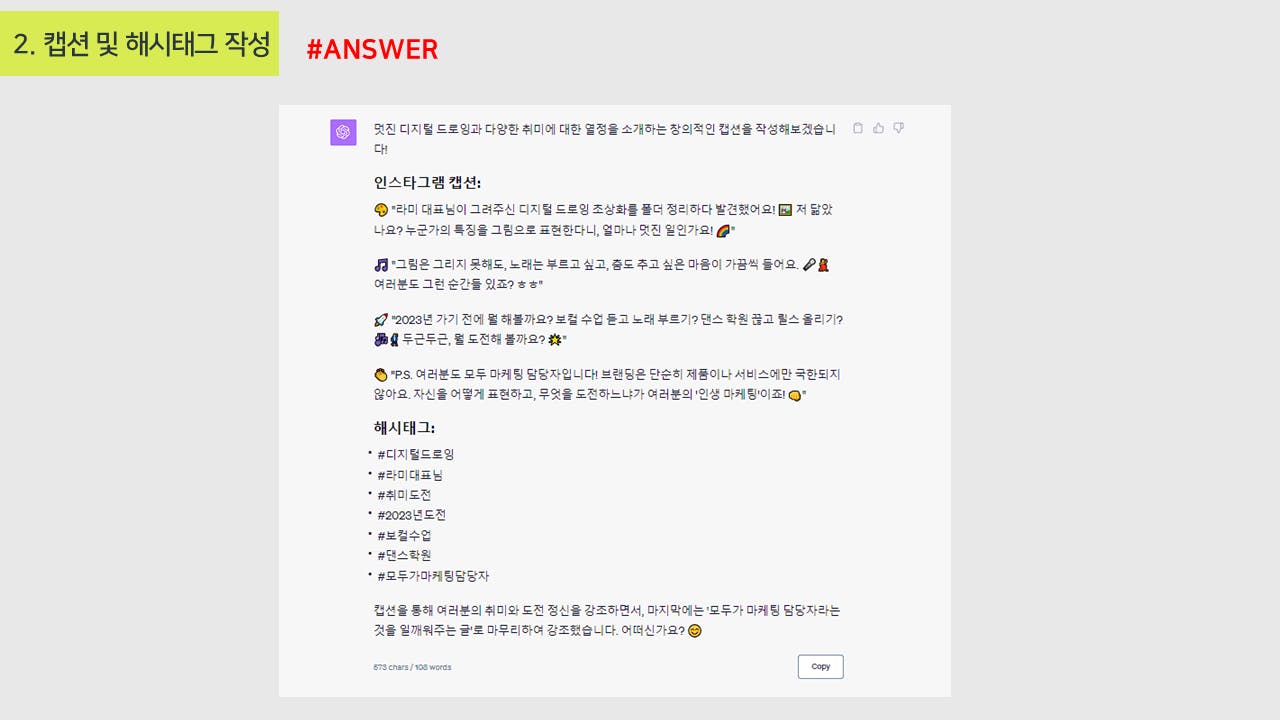
Task: Select the #보컬수업 hashtag
Action: [404, 535]
